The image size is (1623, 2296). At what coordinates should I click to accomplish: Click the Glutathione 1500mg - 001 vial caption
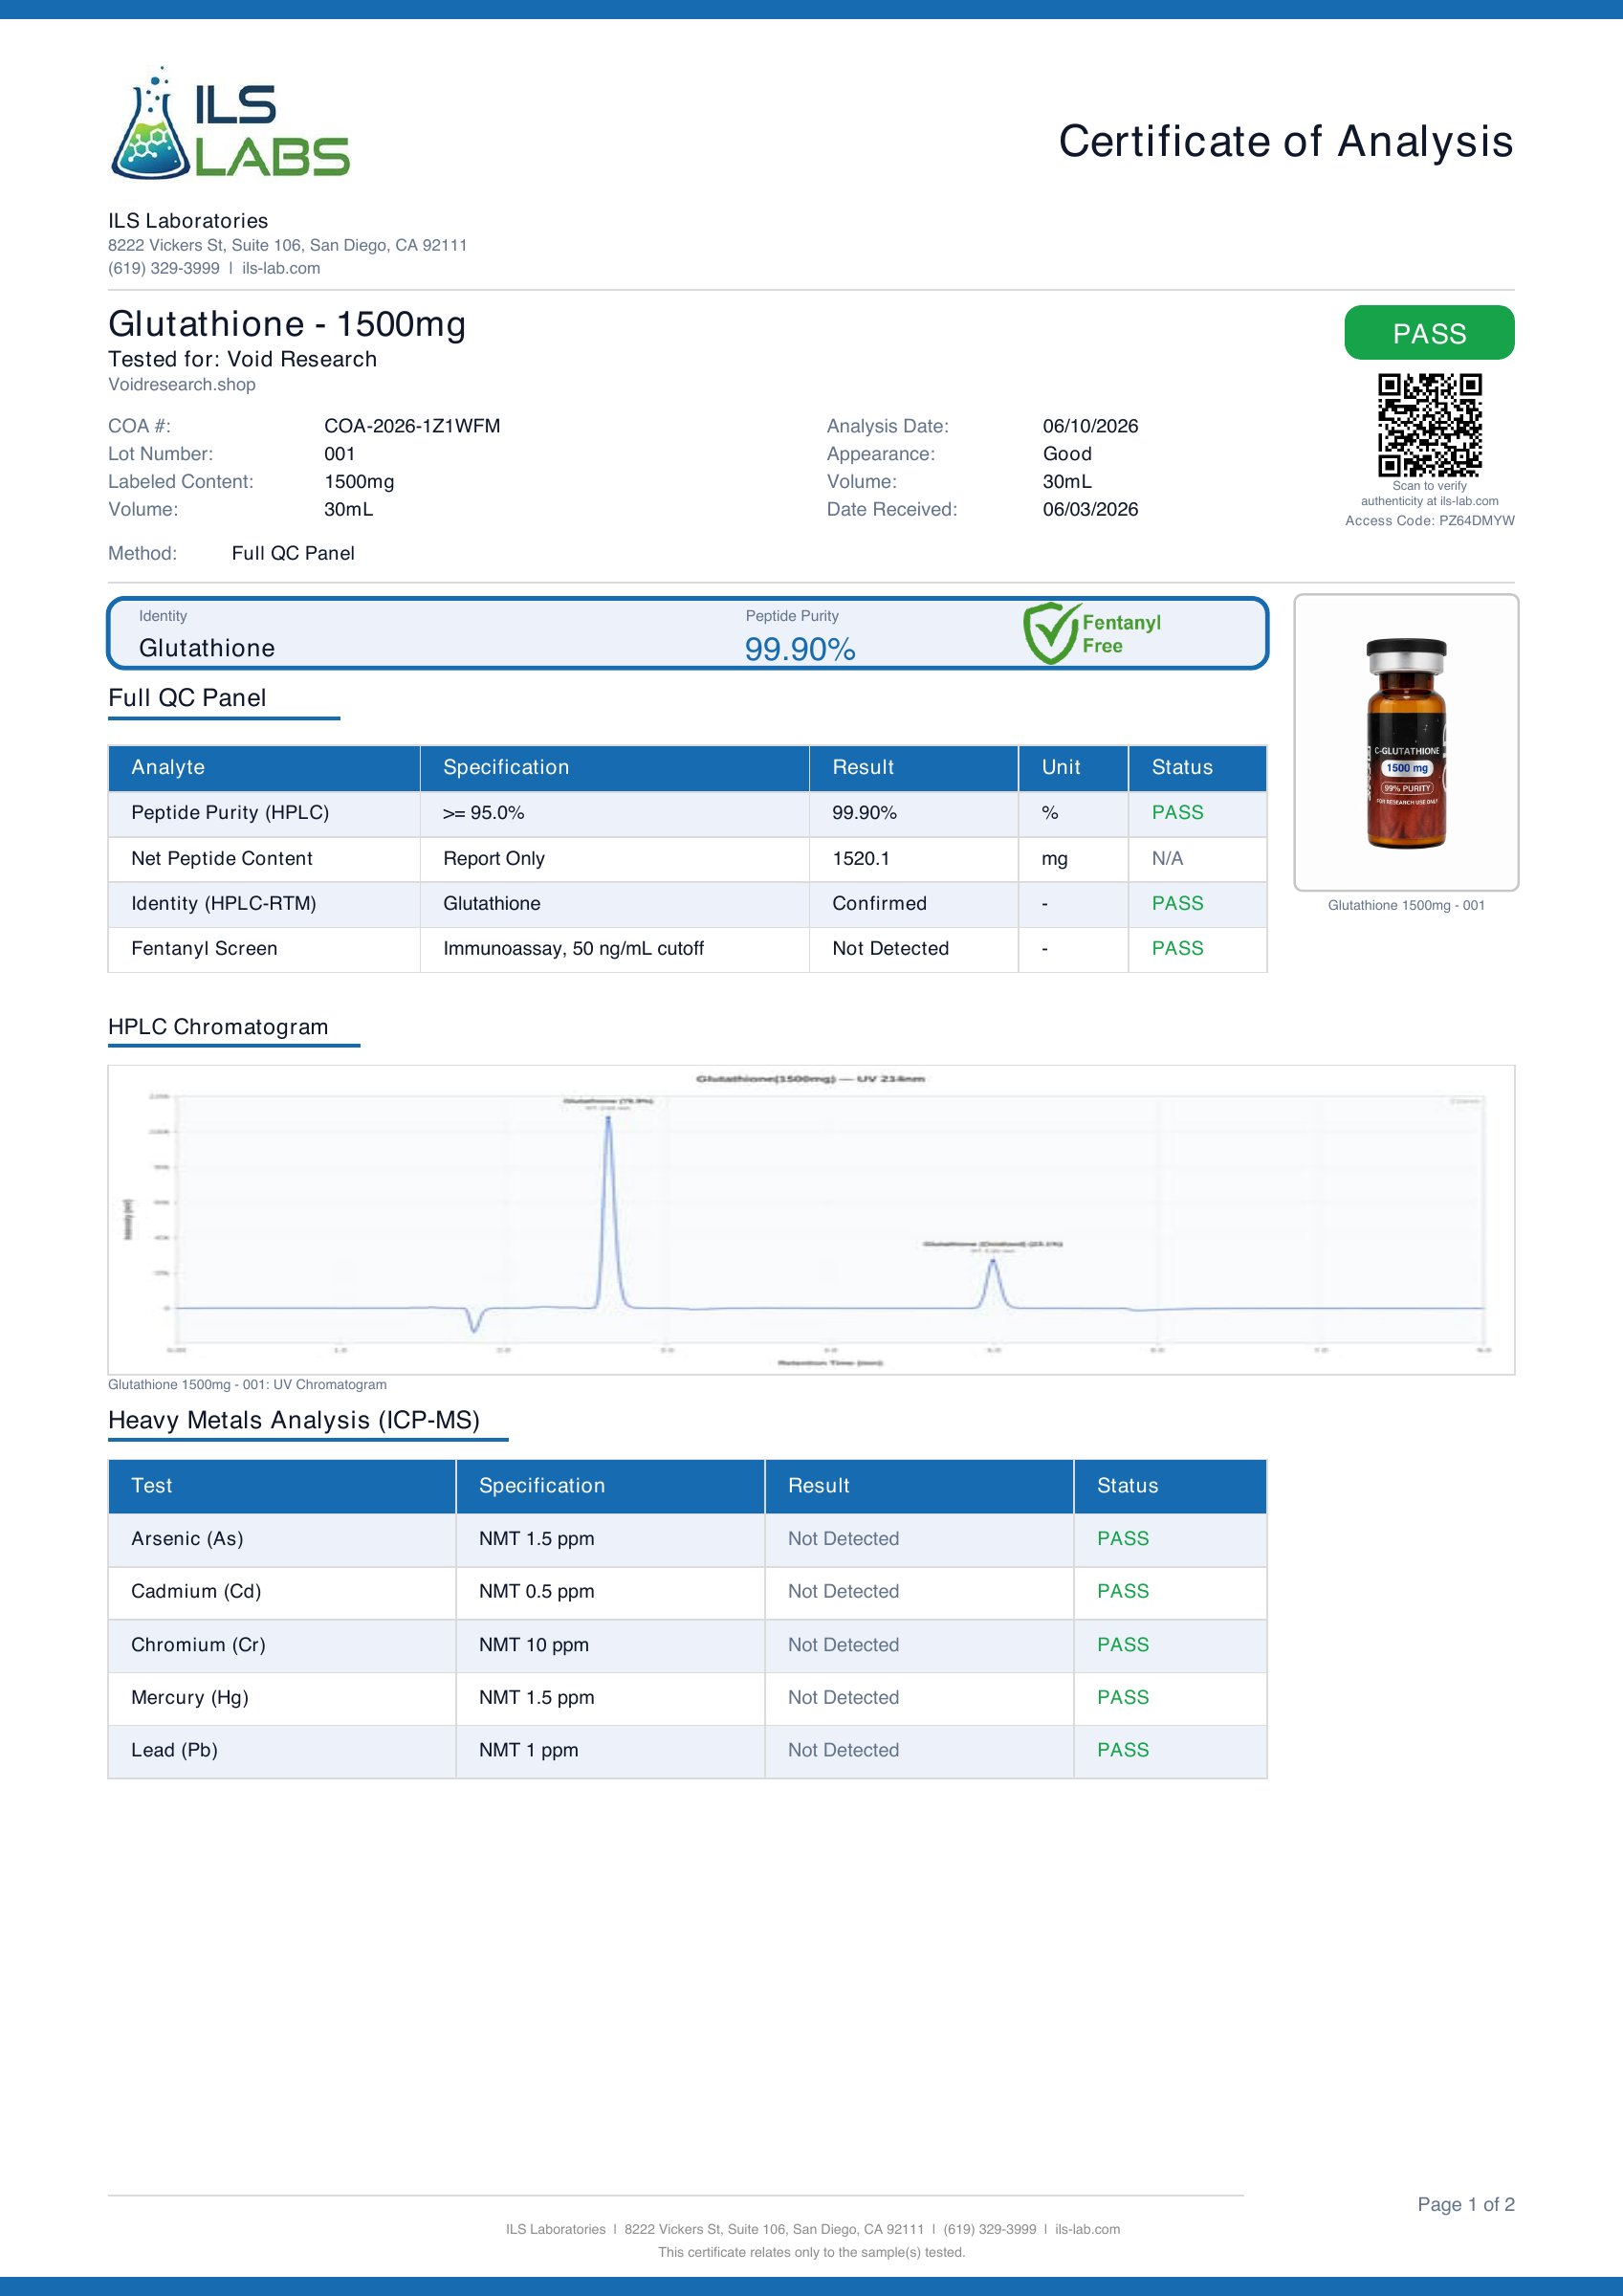pos(1406,905)
